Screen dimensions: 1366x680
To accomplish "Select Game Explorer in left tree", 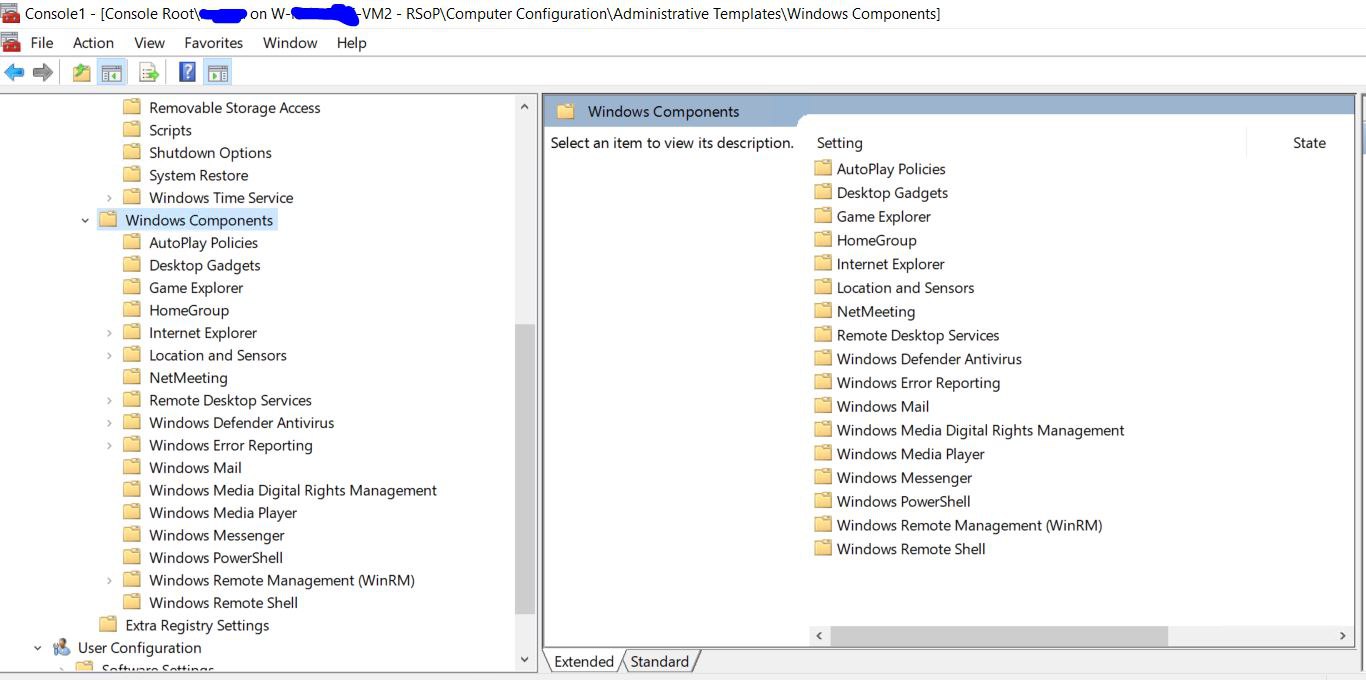I will 196,288.
